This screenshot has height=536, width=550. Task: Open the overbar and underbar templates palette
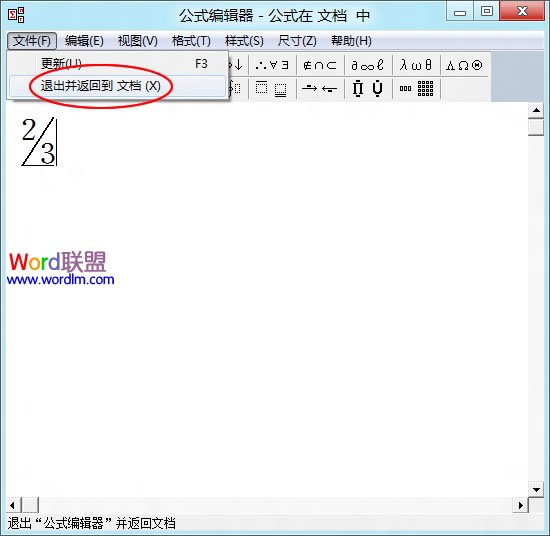coord(272,88)
